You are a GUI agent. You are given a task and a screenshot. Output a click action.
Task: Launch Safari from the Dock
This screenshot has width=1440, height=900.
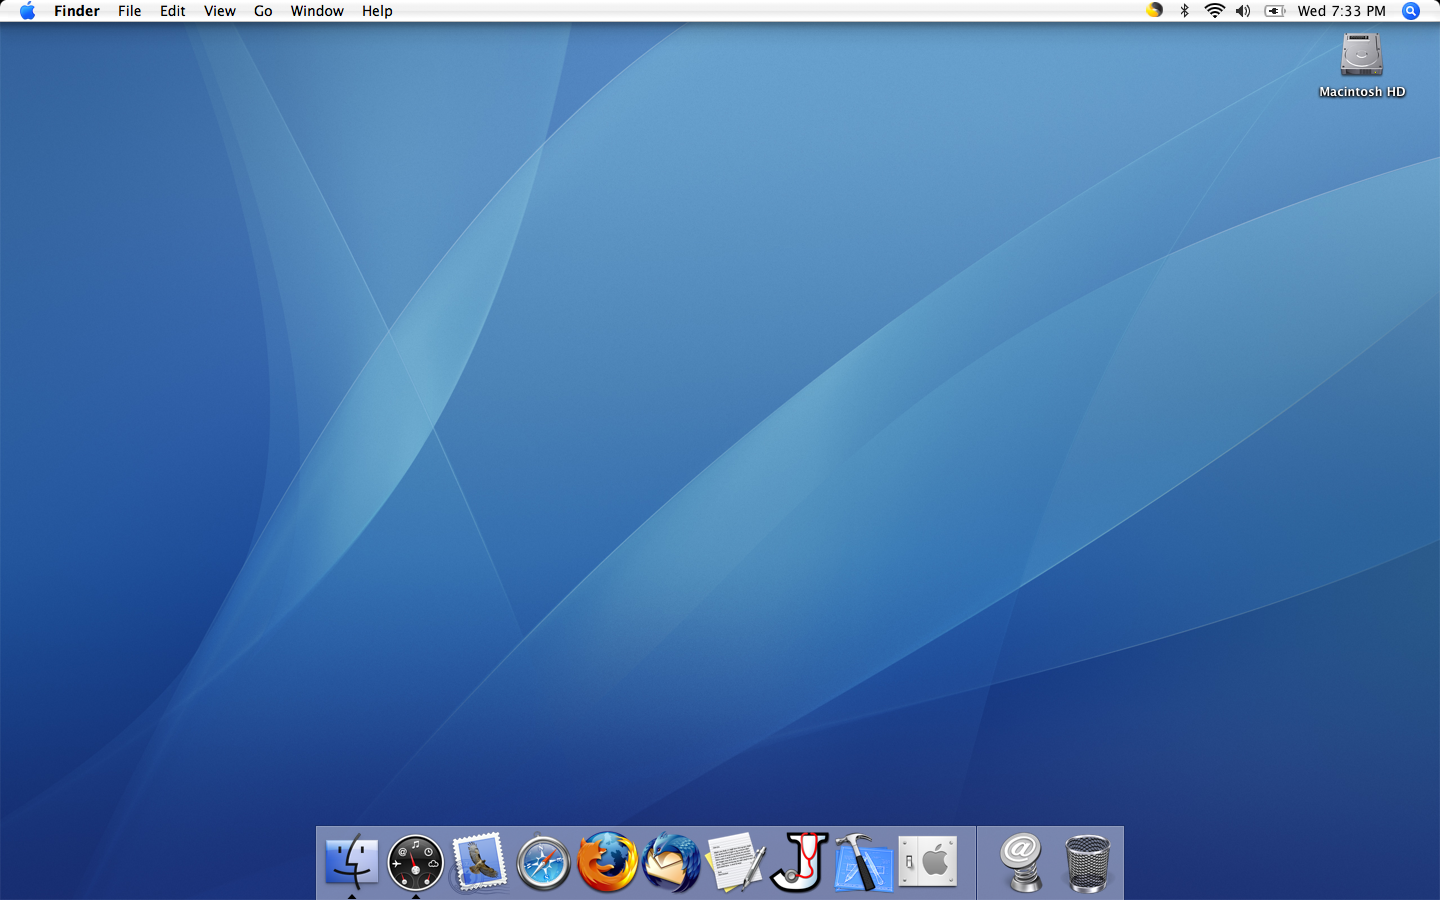(542, 862)
